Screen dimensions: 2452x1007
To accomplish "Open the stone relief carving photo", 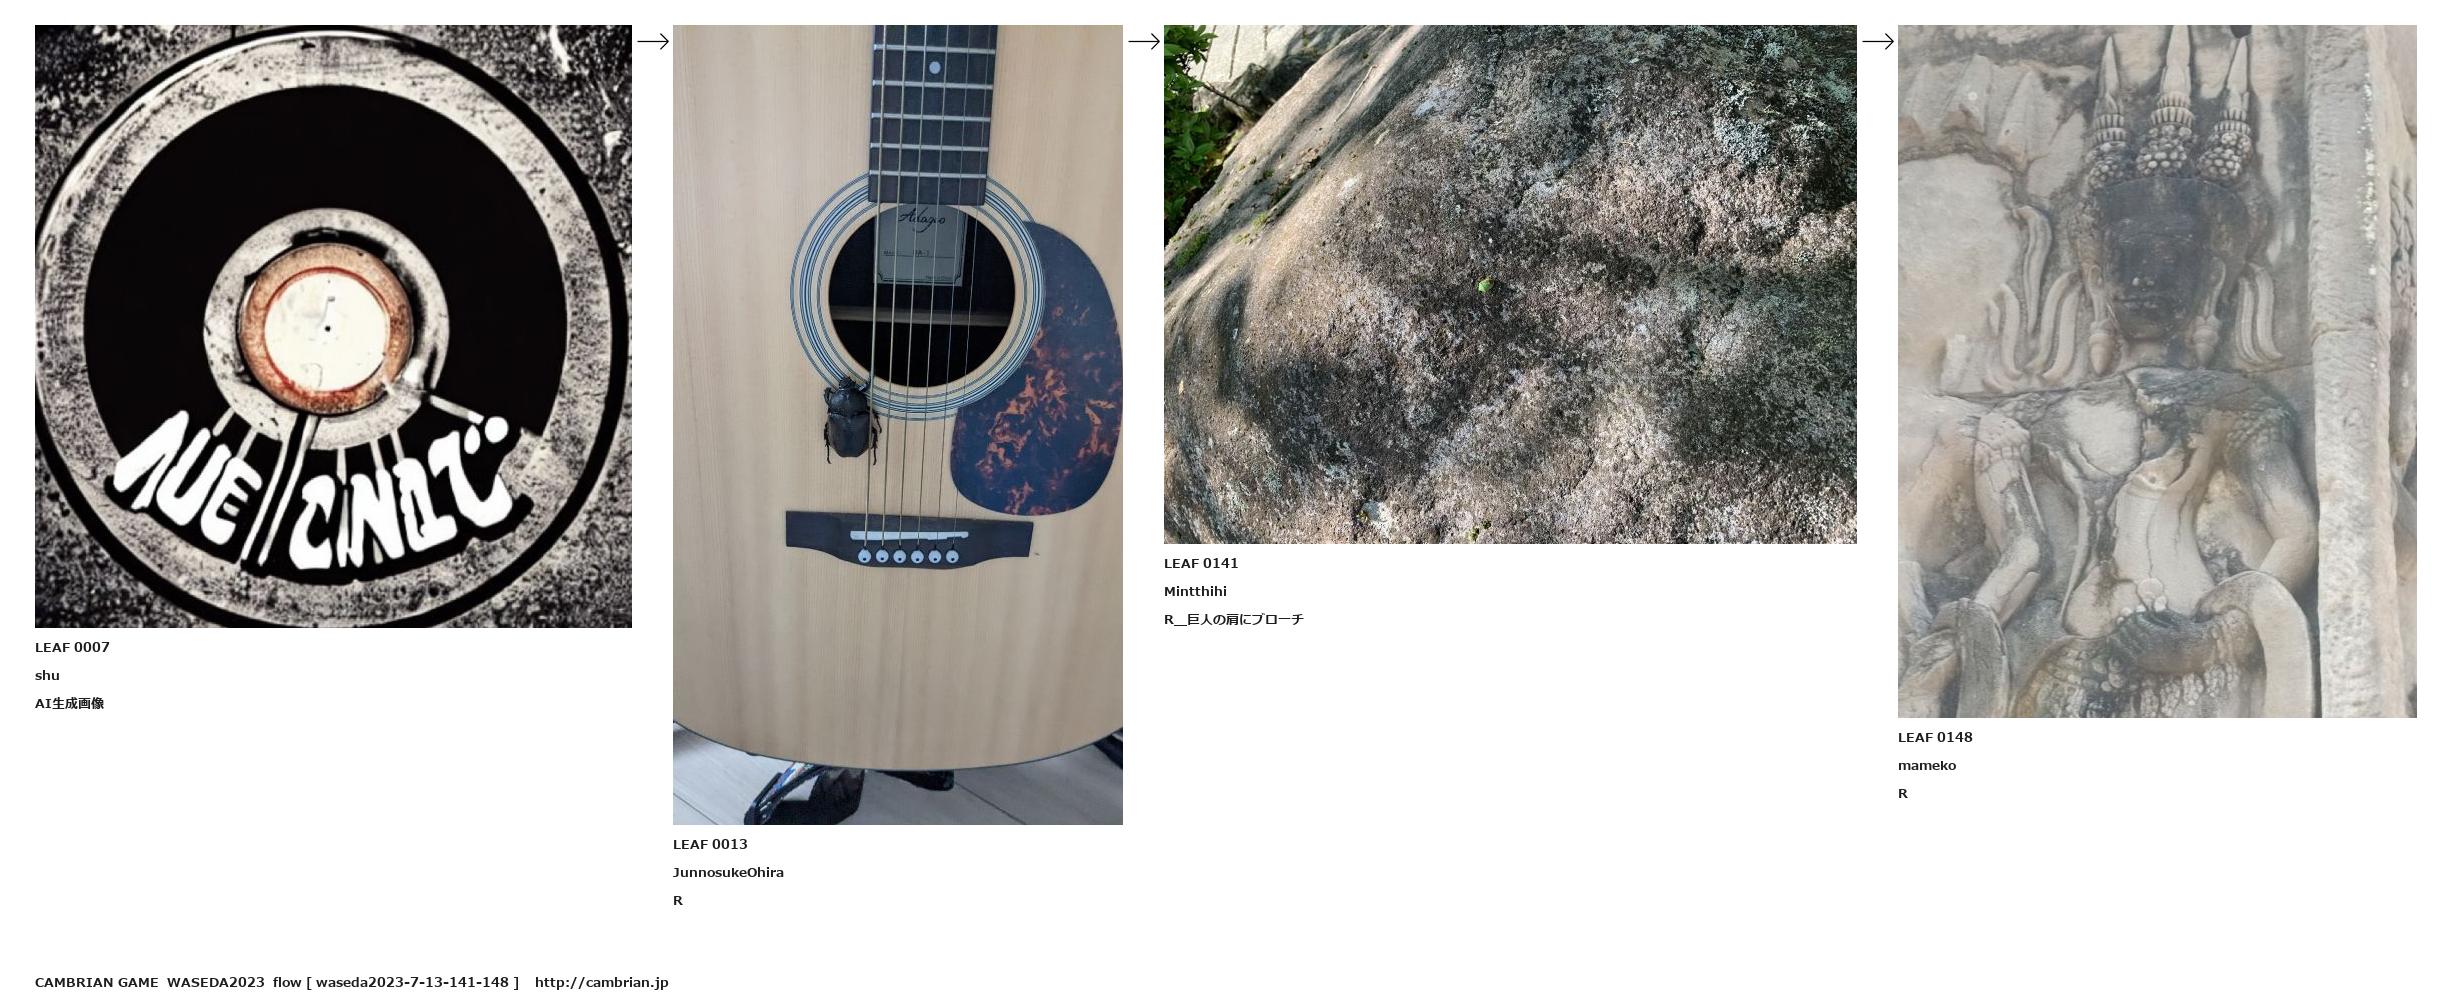I will 2157,371.
